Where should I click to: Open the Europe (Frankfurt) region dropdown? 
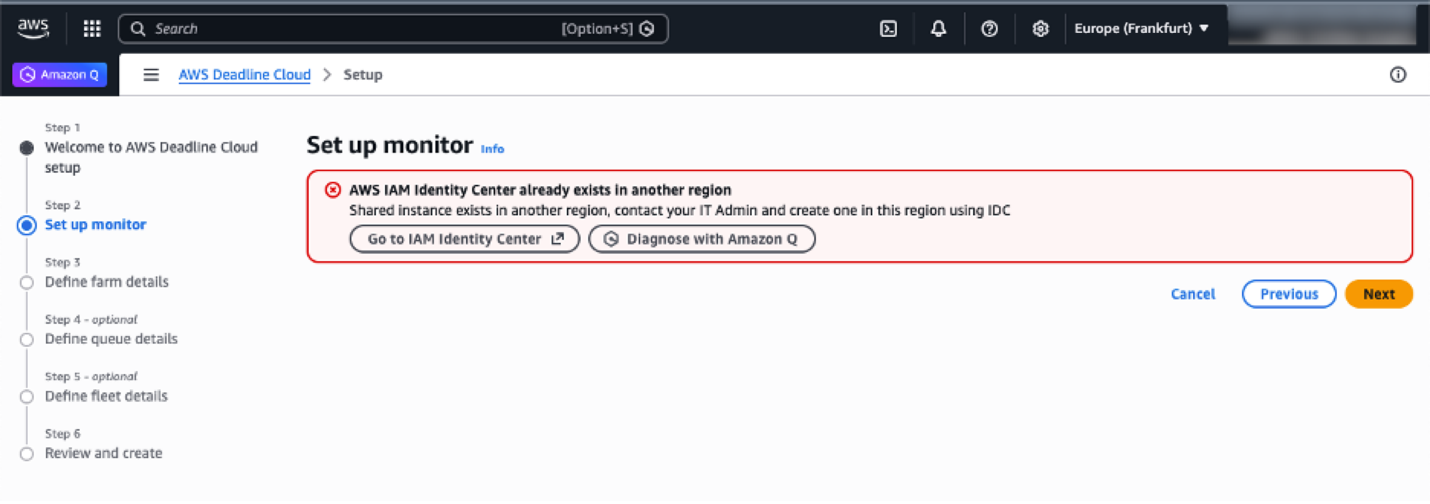(x=1142, y=29)
